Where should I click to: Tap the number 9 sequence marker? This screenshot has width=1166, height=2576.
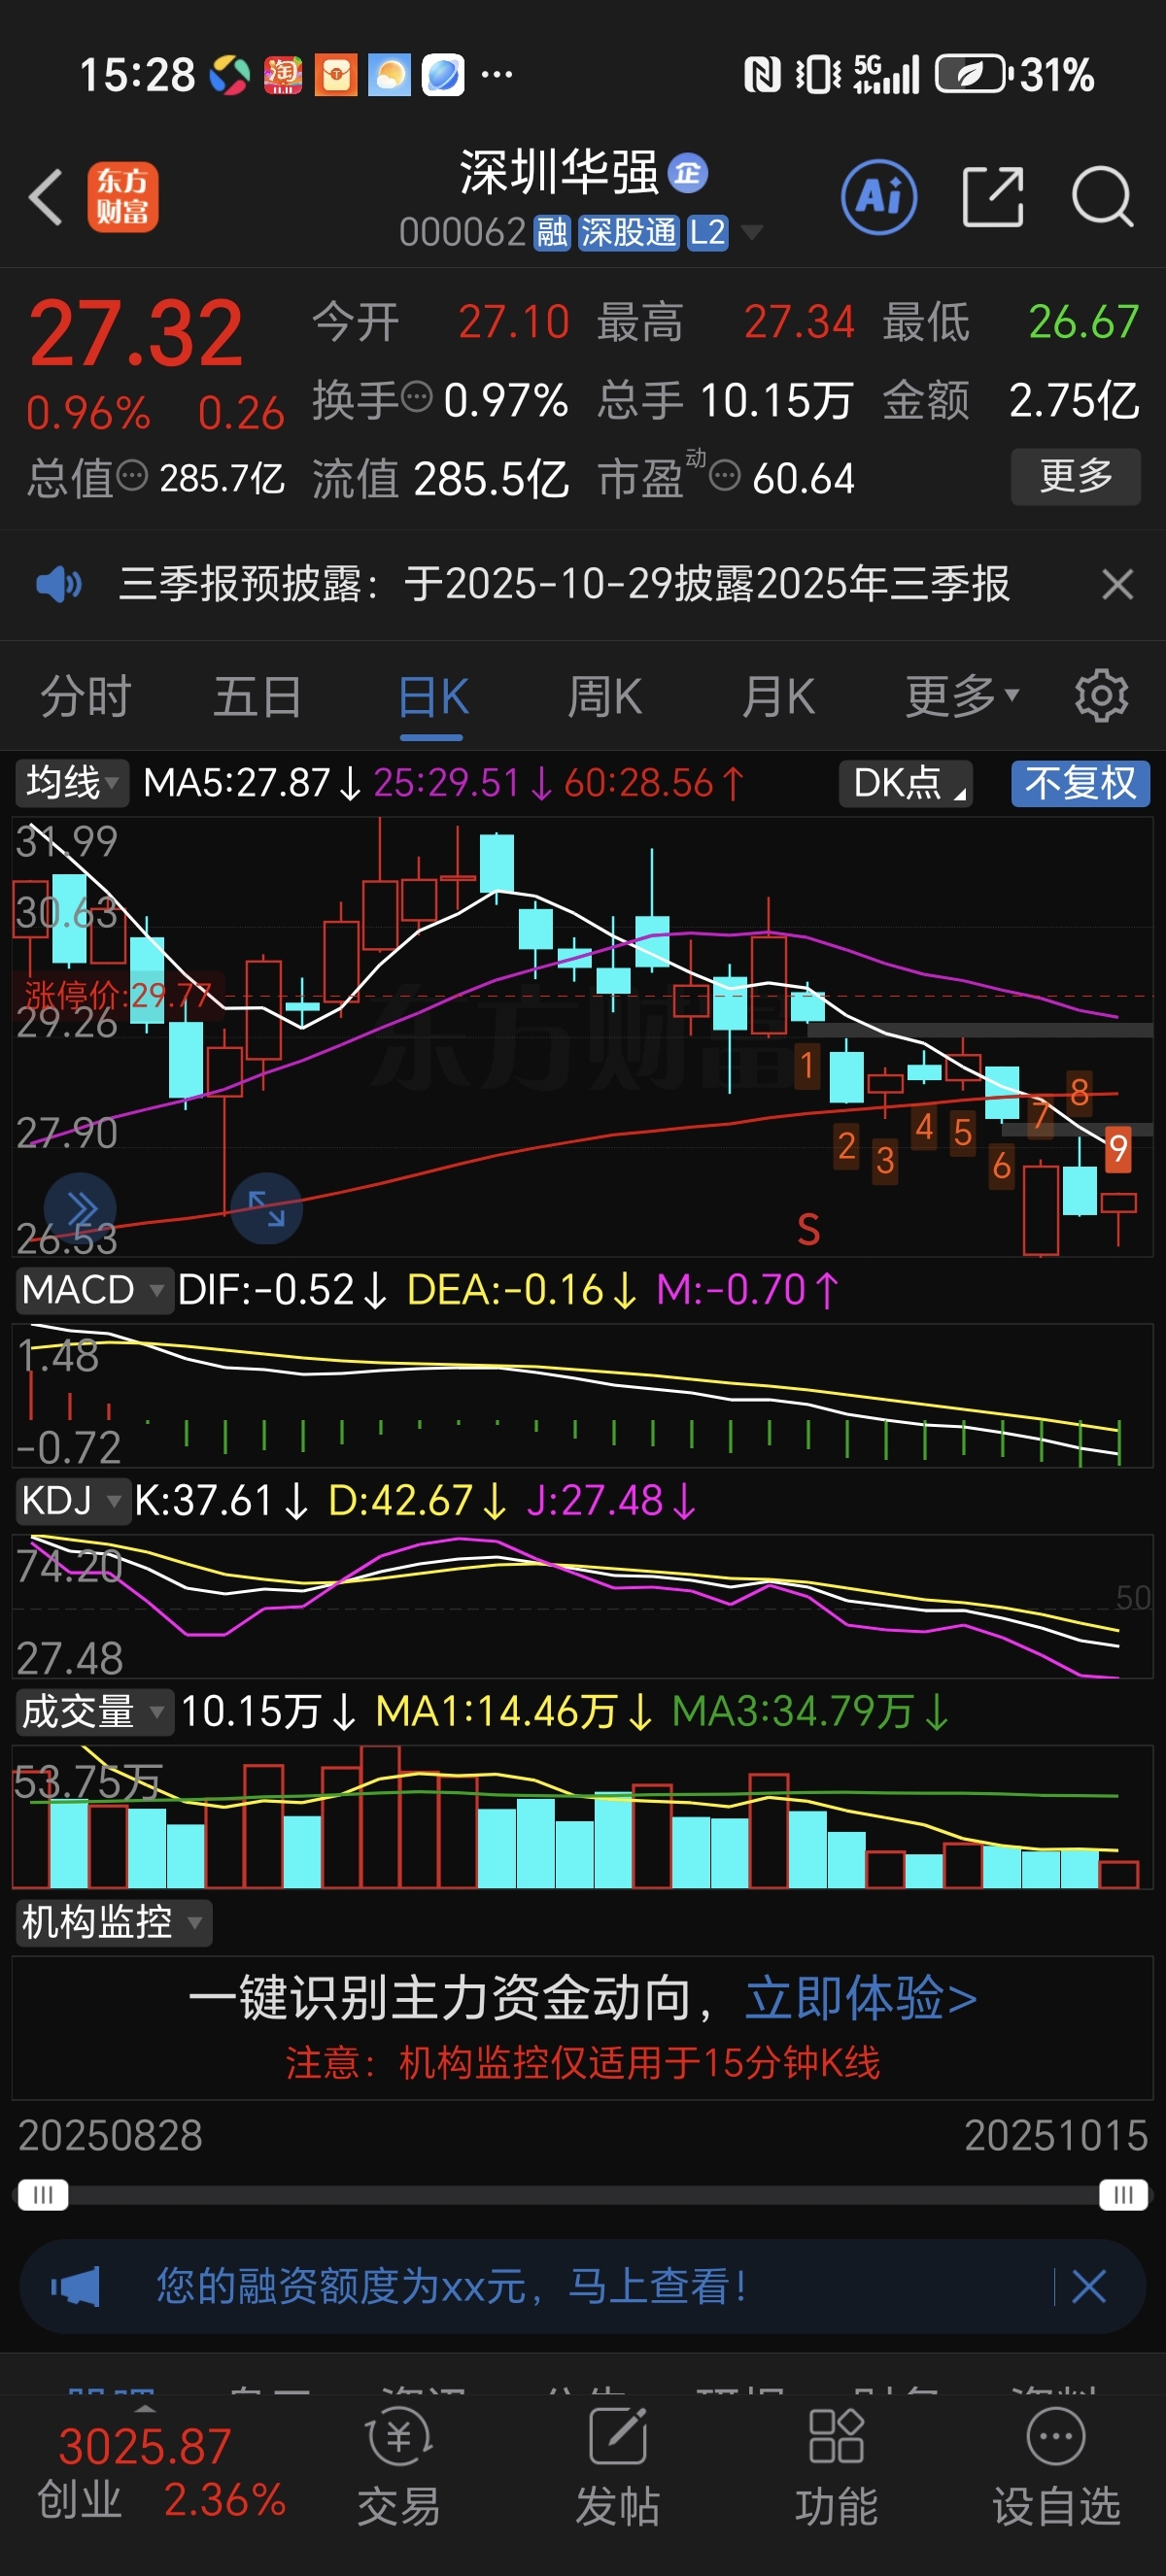[x=1118, y=1150]
